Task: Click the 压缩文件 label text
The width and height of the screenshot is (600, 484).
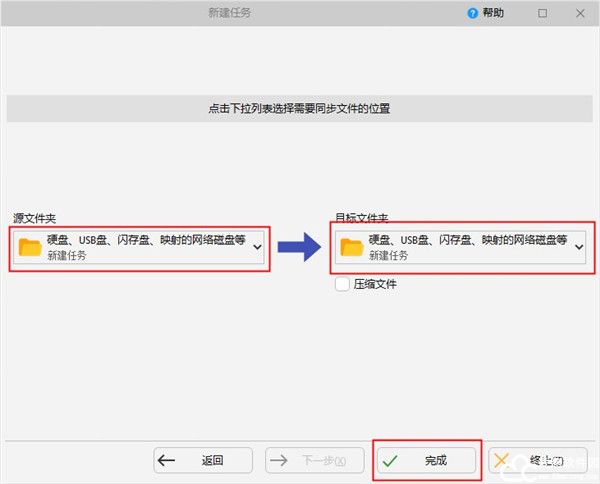Action: click(x=375, y=284)
